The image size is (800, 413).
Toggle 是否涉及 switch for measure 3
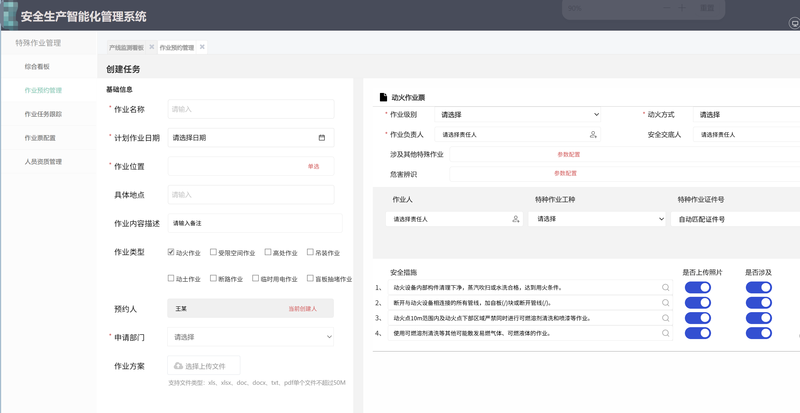(x=759, y=318)
